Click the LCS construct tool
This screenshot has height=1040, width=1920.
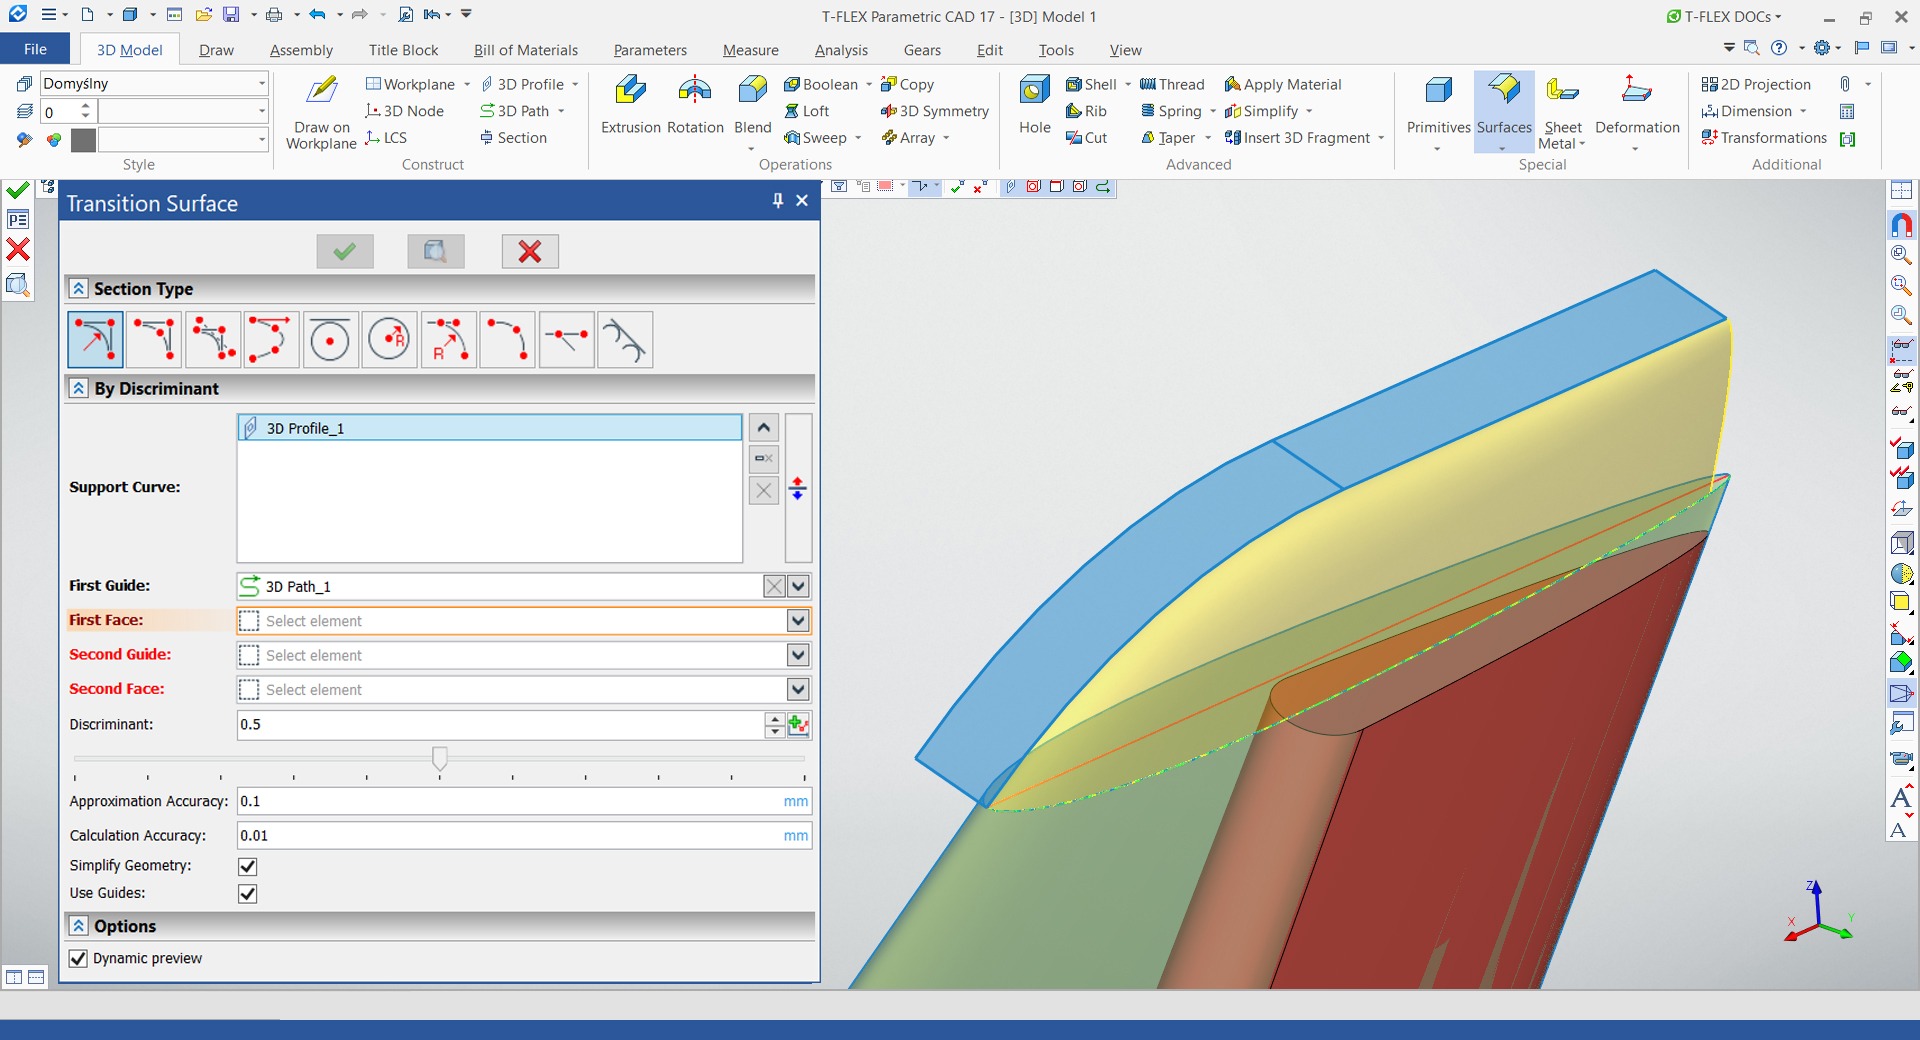coord(386,138)
